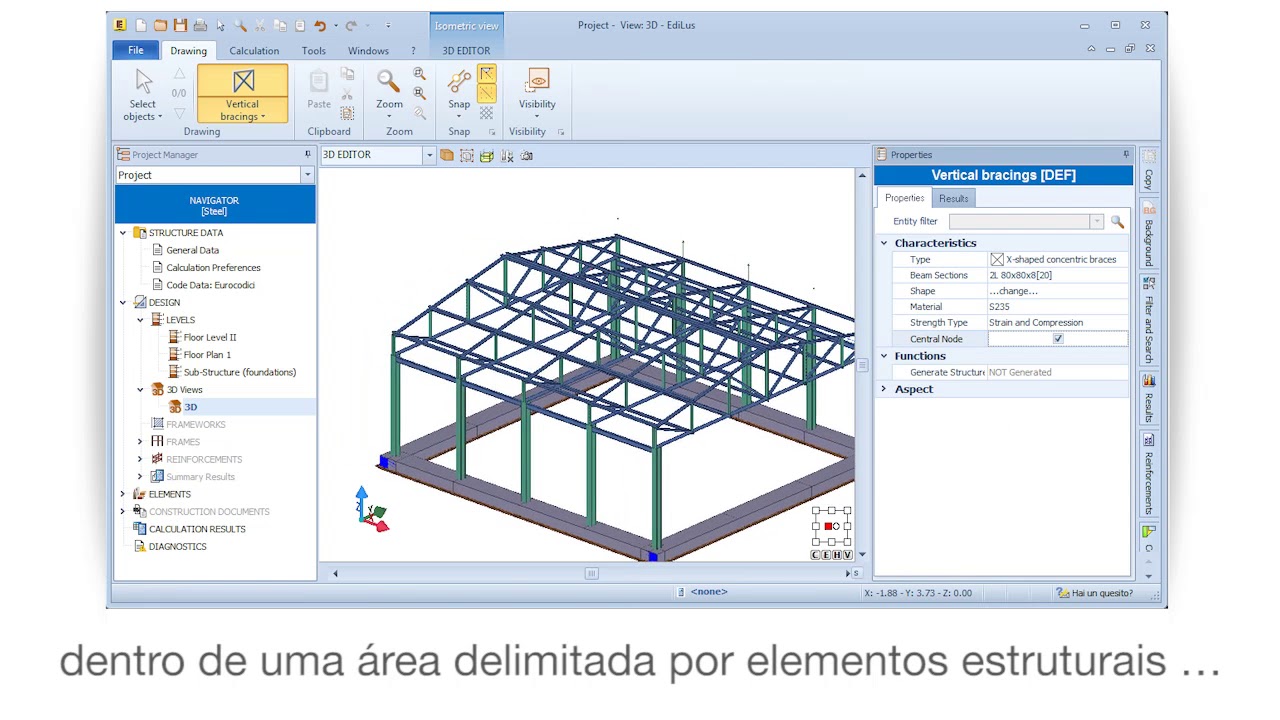Open the Copy side panel tab

click(x=1149, y=172)
